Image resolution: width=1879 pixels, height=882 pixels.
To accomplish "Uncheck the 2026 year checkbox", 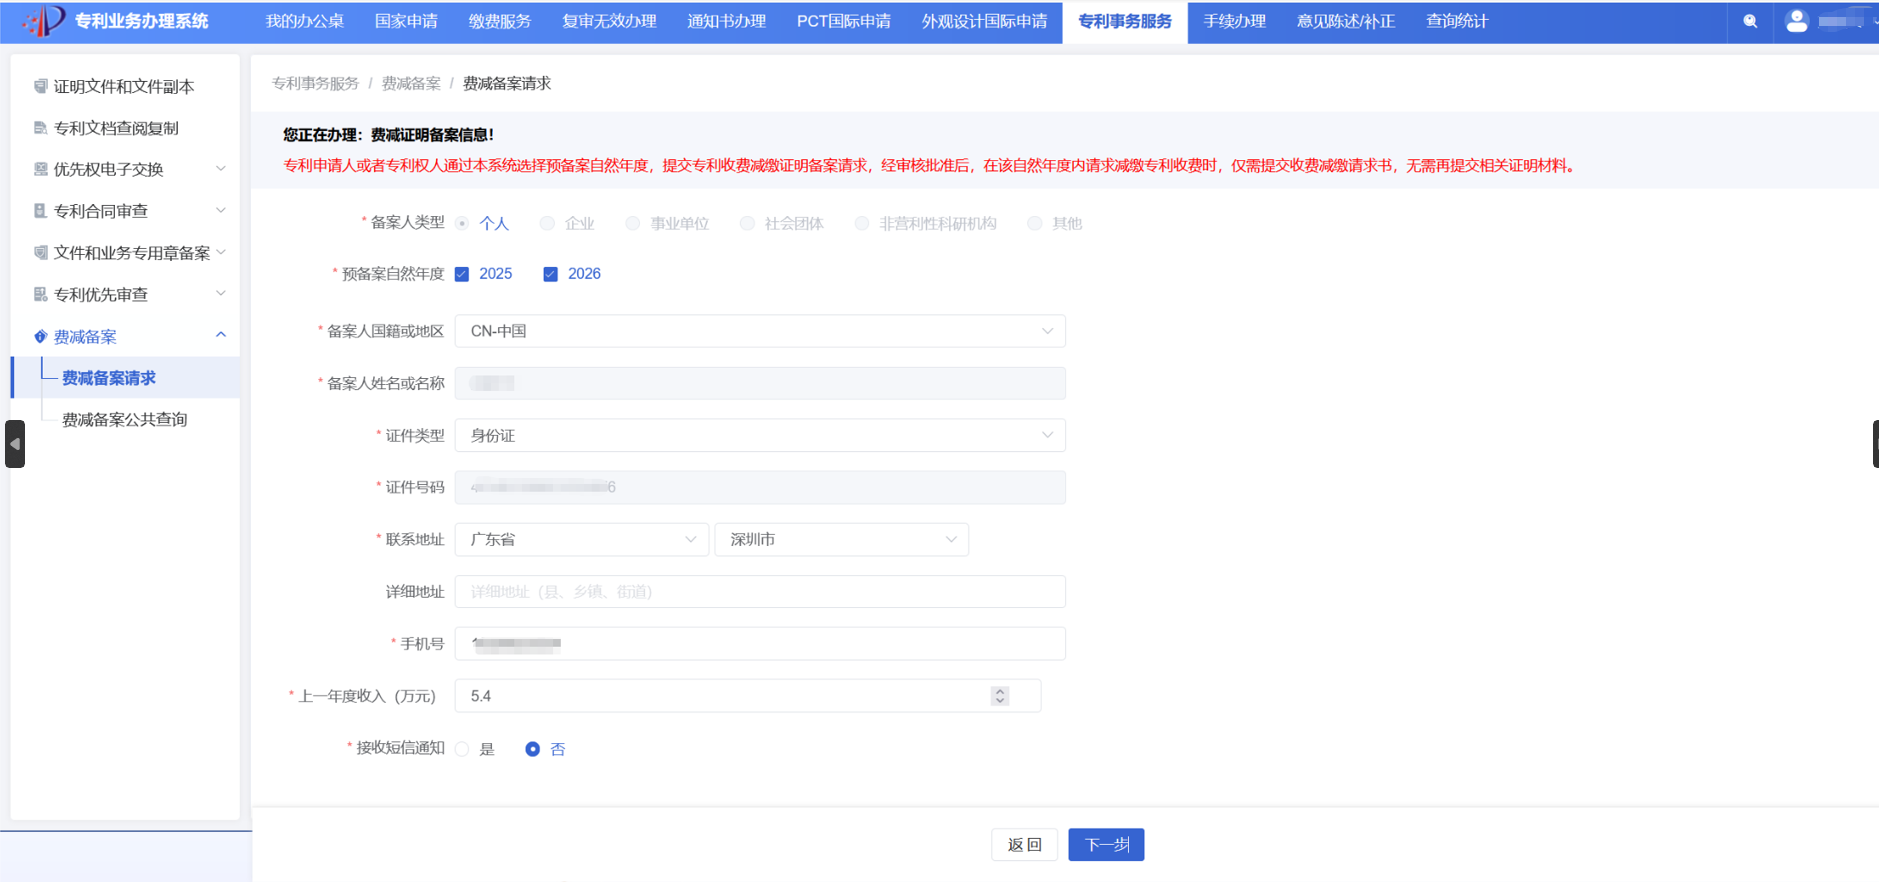I will point(550,274).
